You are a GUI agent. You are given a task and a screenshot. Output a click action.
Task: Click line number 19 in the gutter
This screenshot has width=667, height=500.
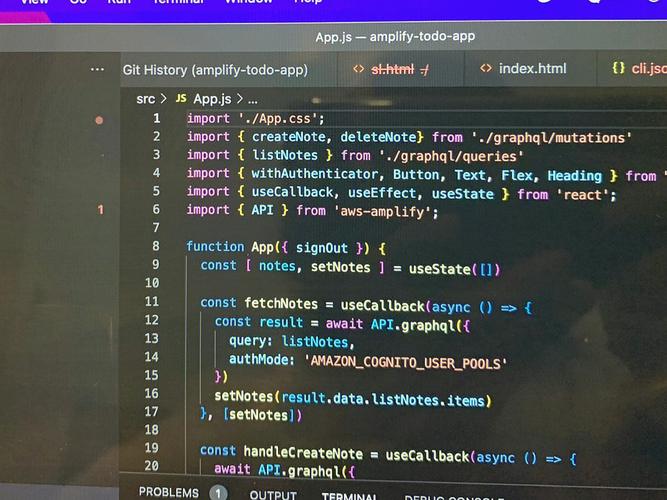click(x=151, y=448)
